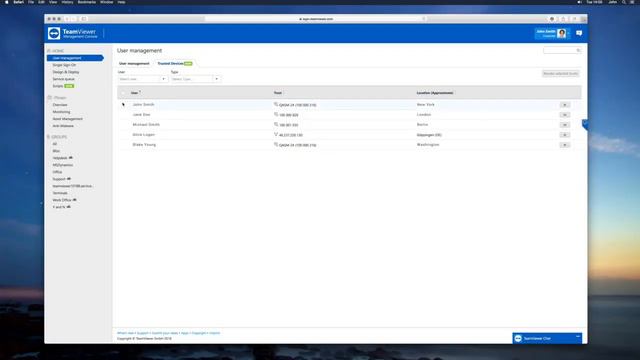
Task: Open Safari Bookmarks menu
Action: coord(87,2)
